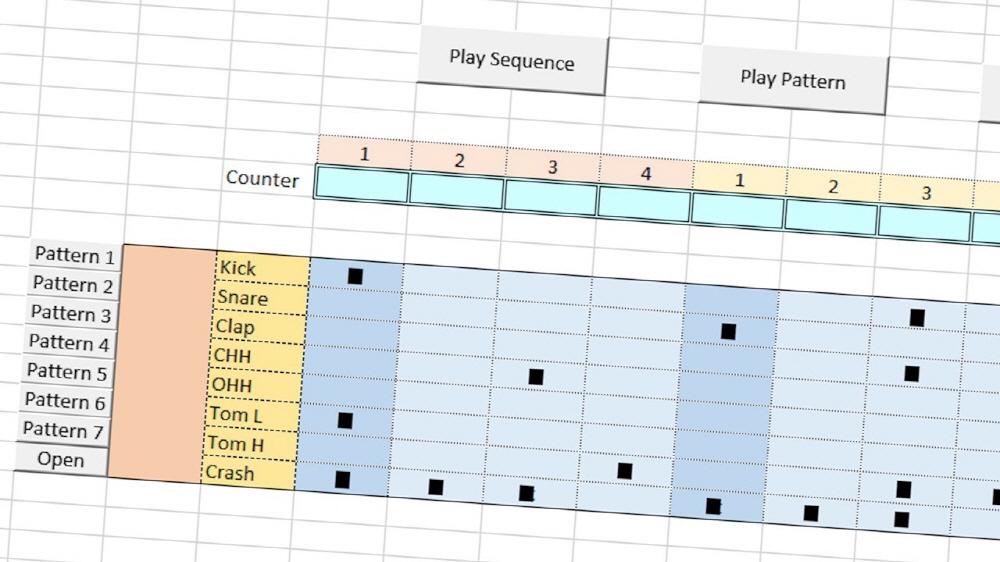Select Pattern 4

(68, 343)
